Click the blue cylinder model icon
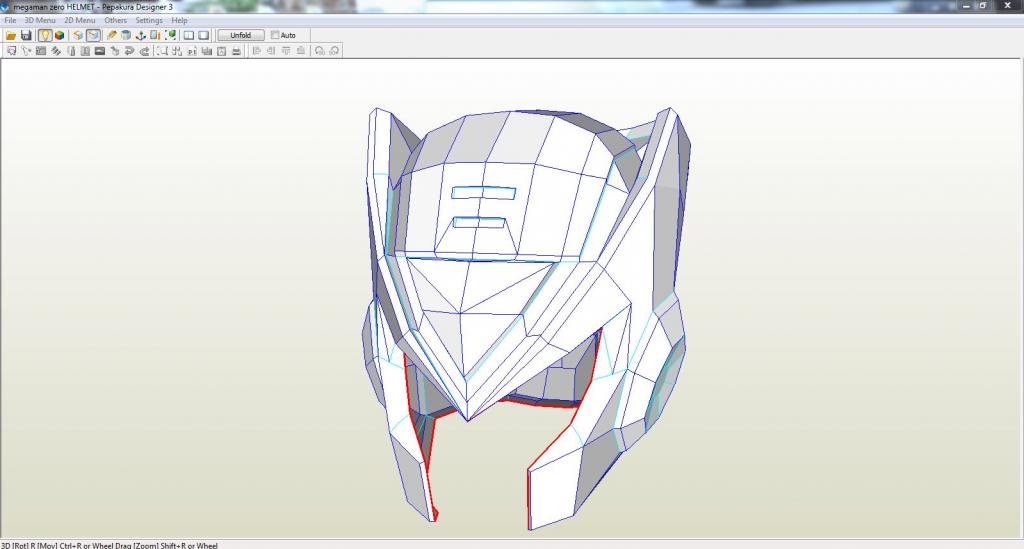 [126, 35]
